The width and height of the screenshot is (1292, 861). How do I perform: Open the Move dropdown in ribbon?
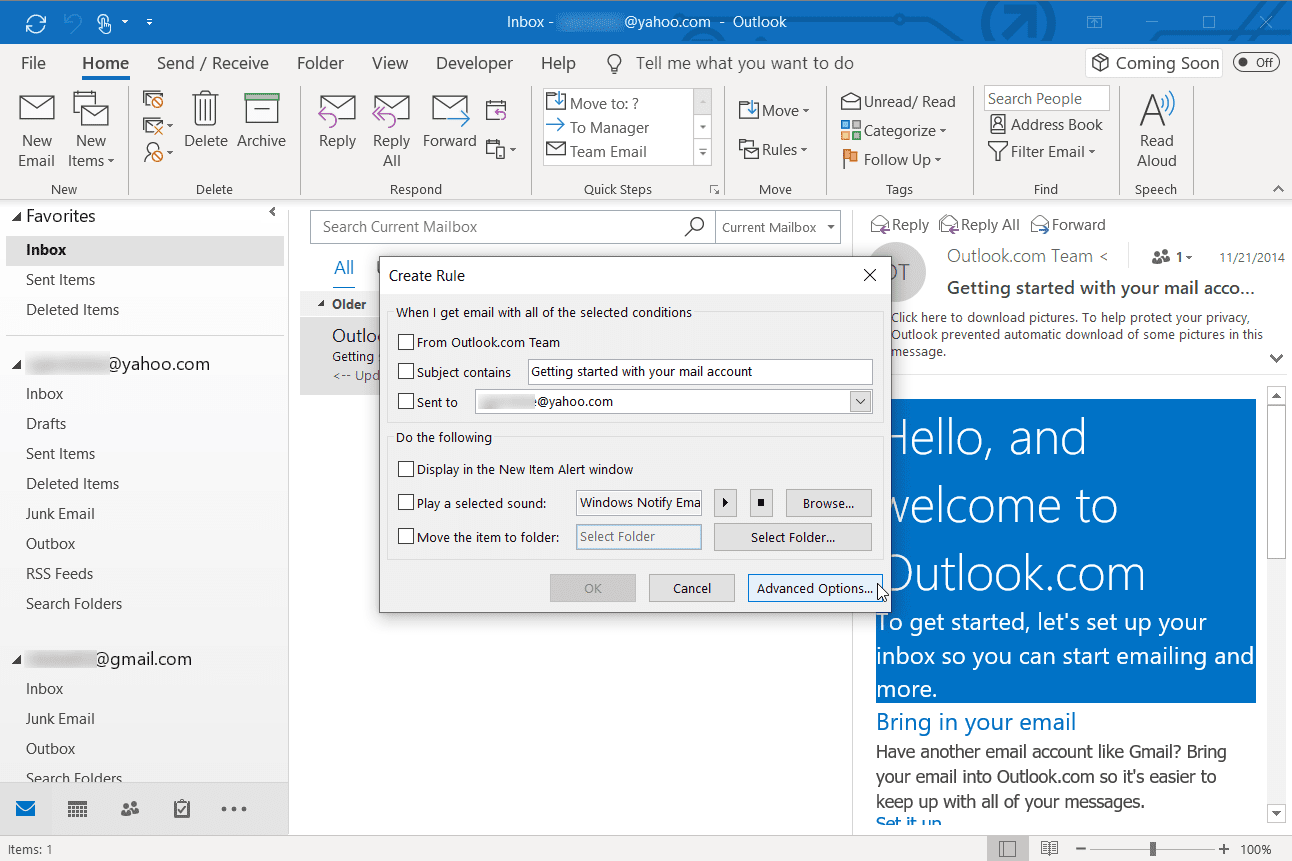773,110
